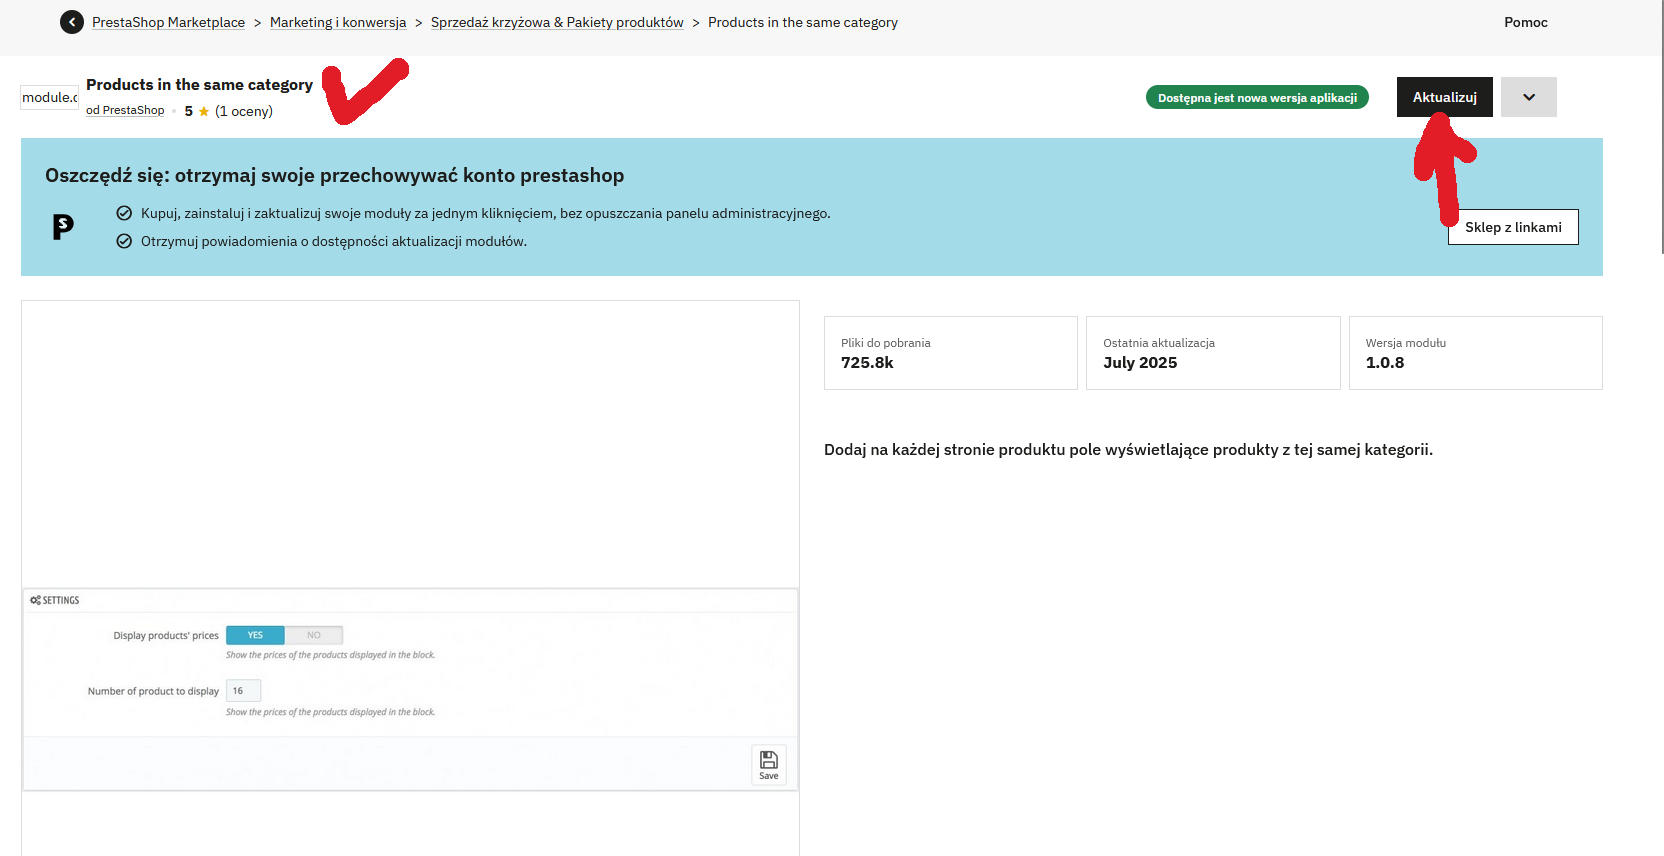This screenshot has height=856, width=1664.
Task: Toggle YES for Display products' prices
Action: point(255,635)
